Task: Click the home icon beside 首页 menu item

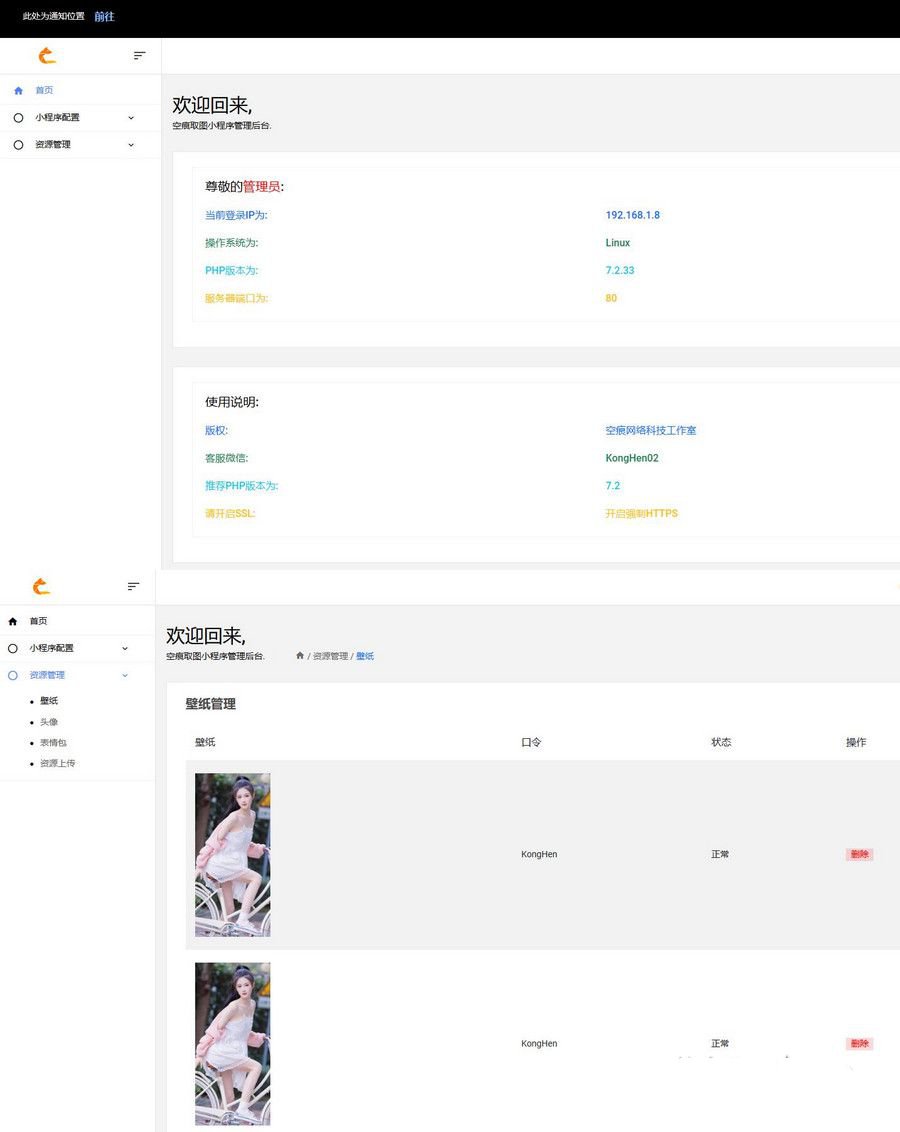Action: 18,90
